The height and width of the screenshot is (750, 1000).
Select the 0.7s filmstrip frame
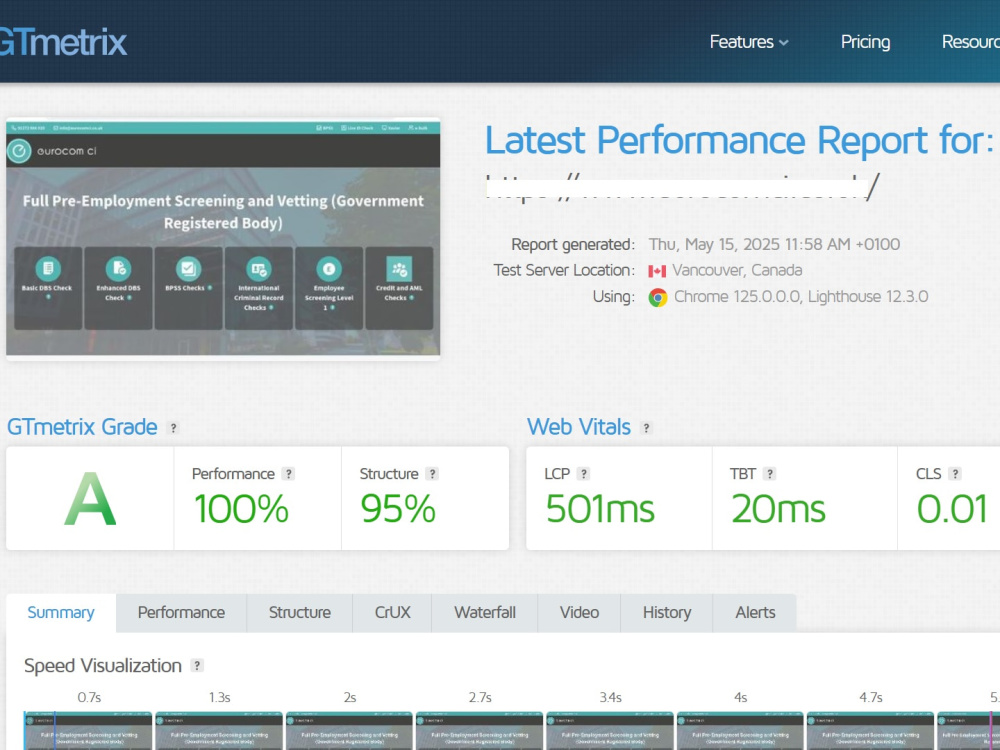[89, 731]
